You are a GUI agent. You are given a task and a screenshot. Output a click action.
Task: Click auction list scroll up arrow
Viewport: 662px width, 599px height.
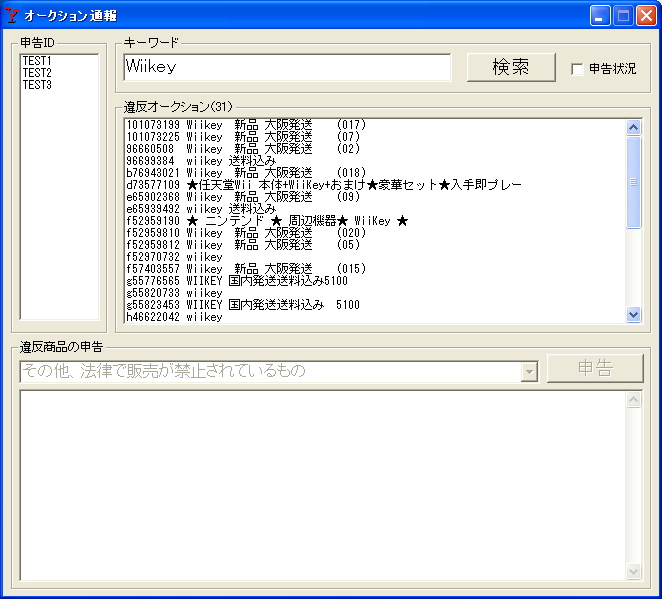(x=633, y=127)
